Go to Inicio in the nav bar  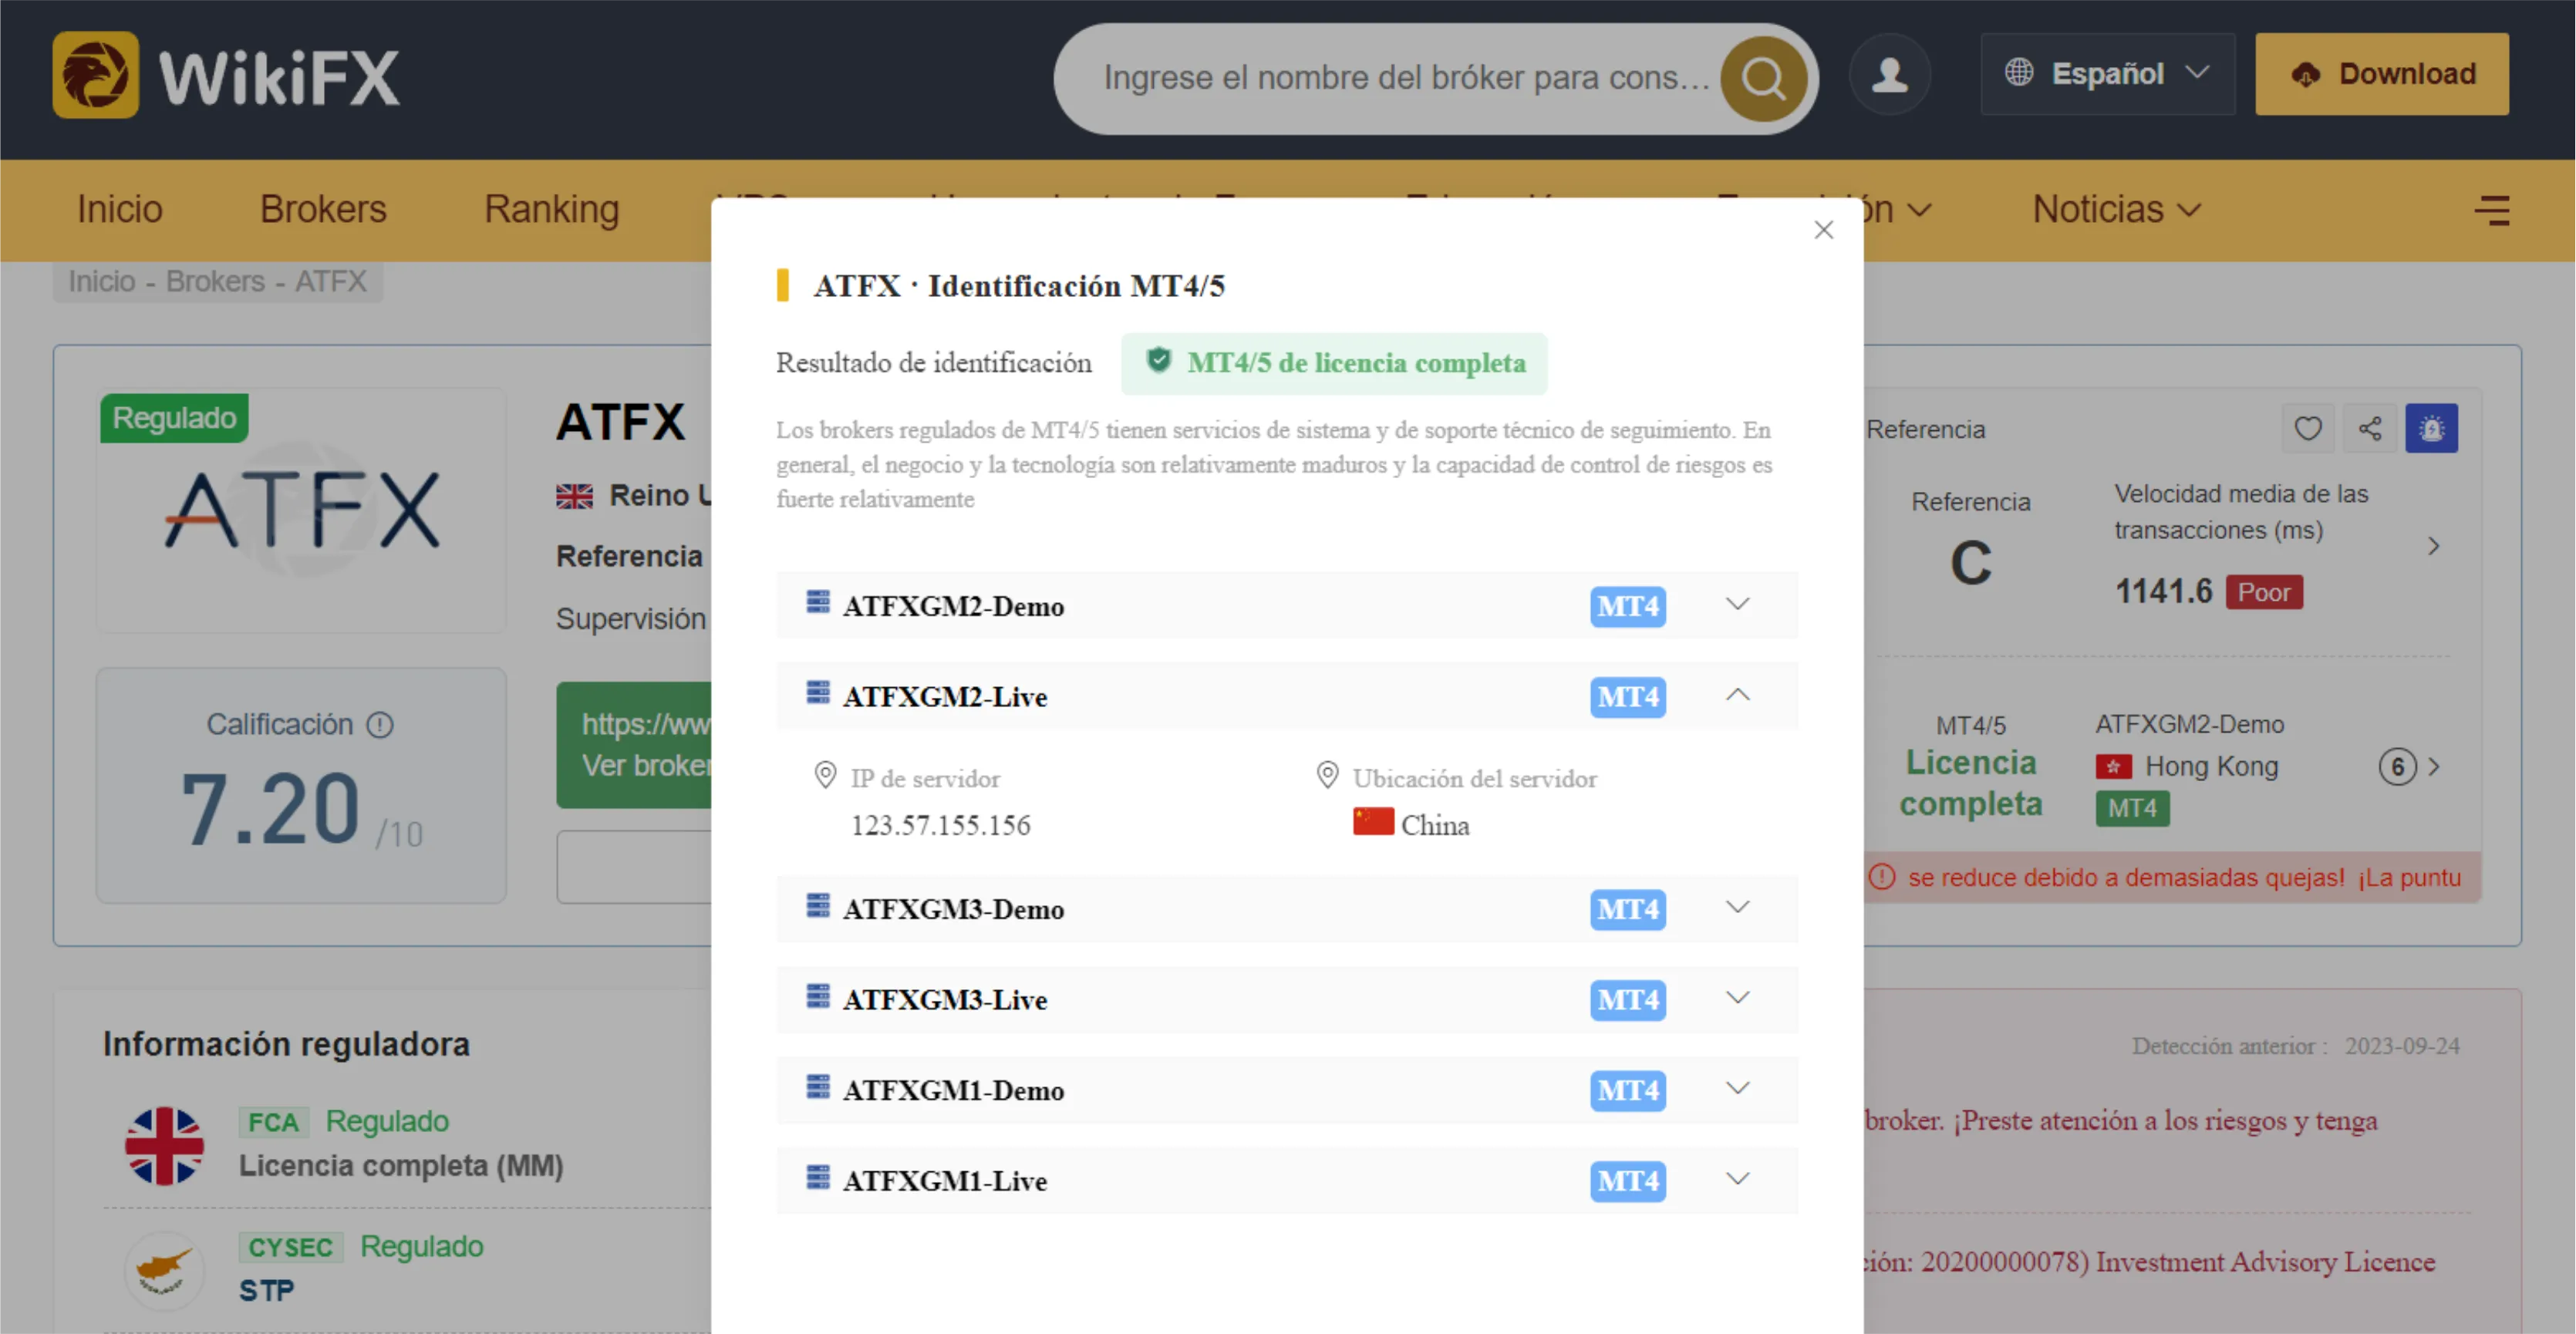click(120, 210)
